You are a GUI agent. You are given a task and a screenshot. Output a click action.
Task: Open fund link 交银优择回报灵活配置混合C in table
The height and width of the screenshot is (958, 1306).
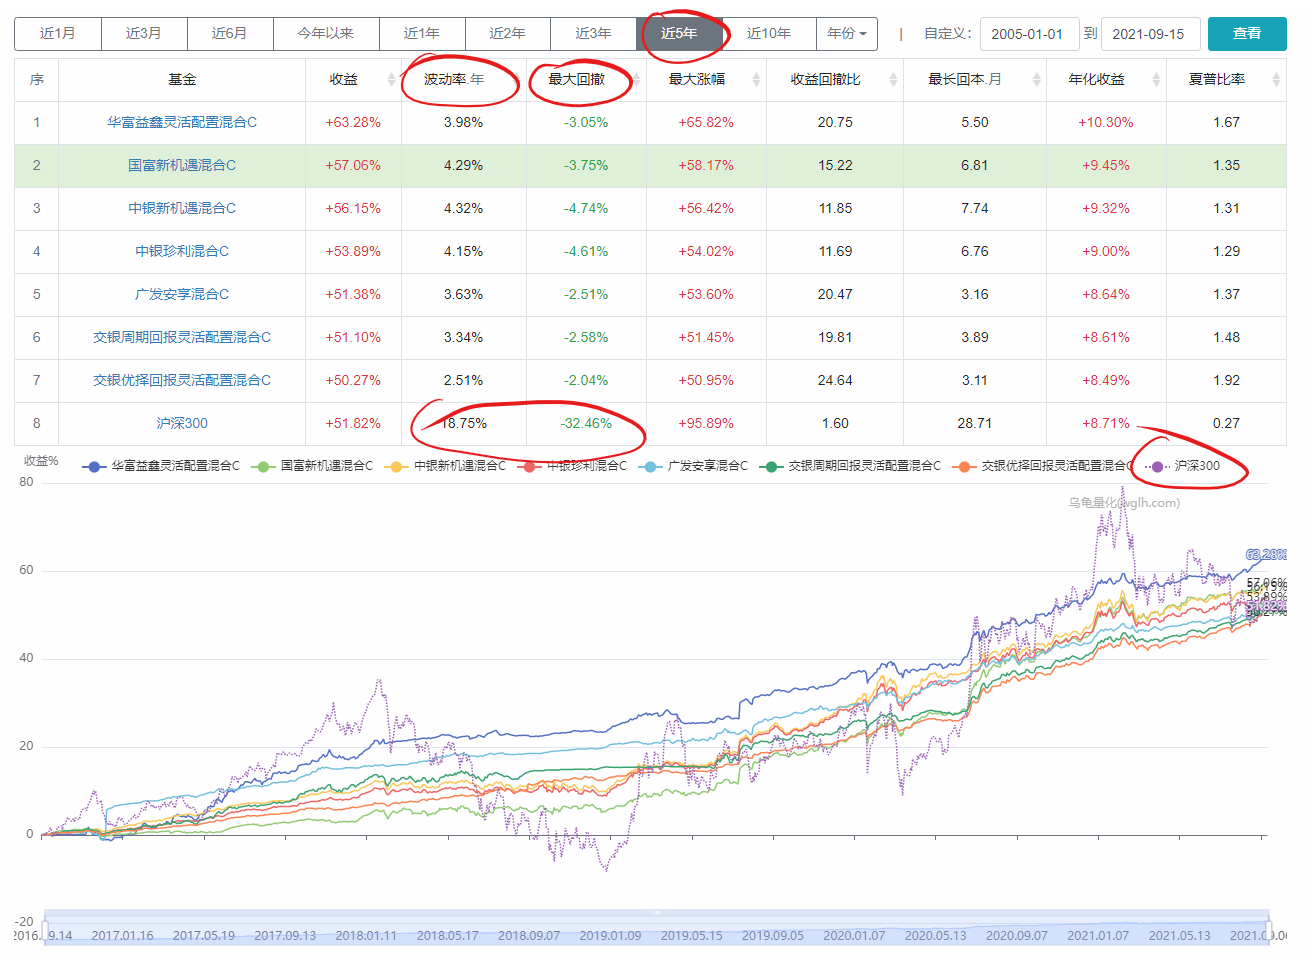point(182,380)
